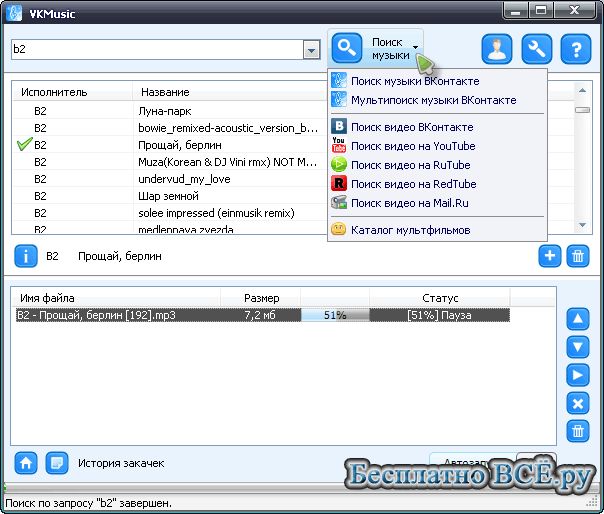The image size is (604, 514).
Task: Select the Луна-парк track row
Action: point(170,111)
